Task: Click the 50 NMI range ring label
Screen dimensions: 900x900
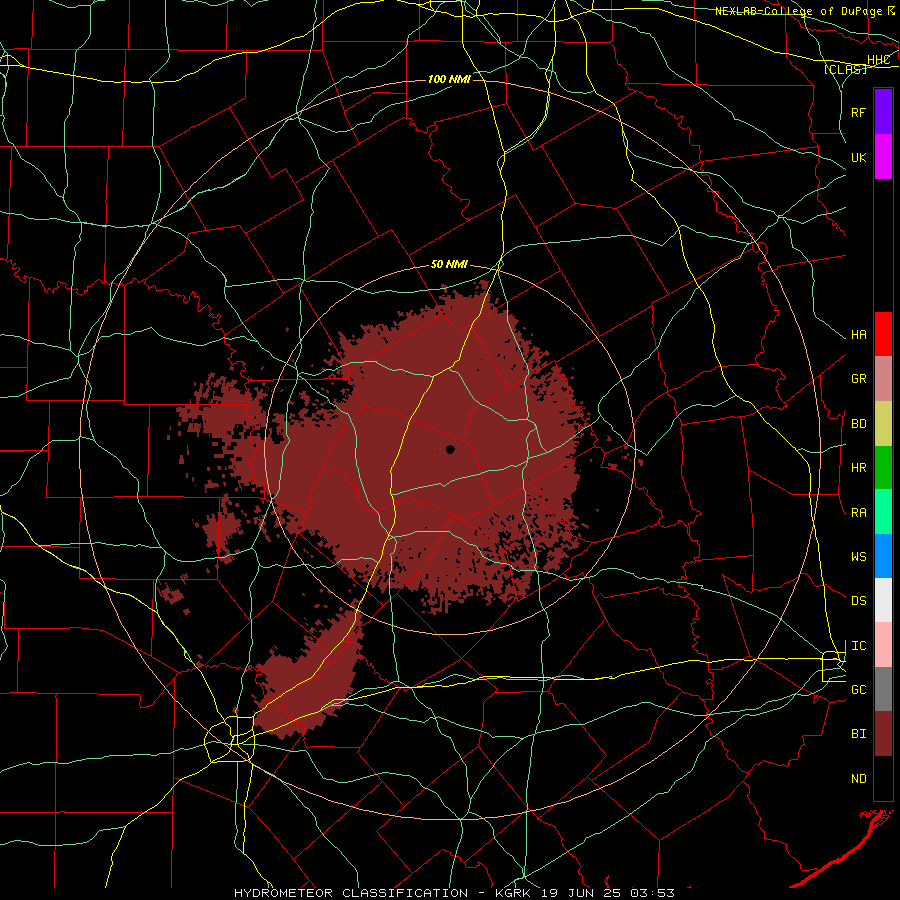Action: [x=449, y=264]
